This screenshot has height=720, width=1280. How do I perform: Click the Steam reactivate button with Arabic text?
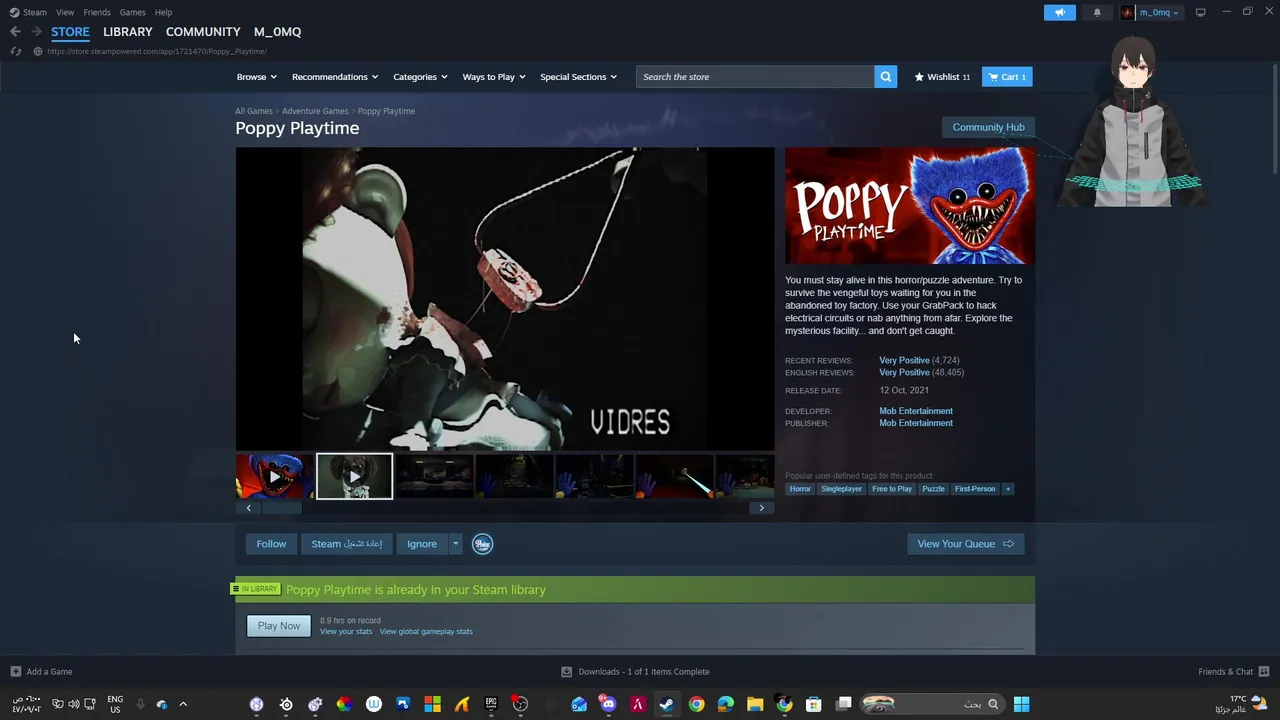[x=346, y=544]
